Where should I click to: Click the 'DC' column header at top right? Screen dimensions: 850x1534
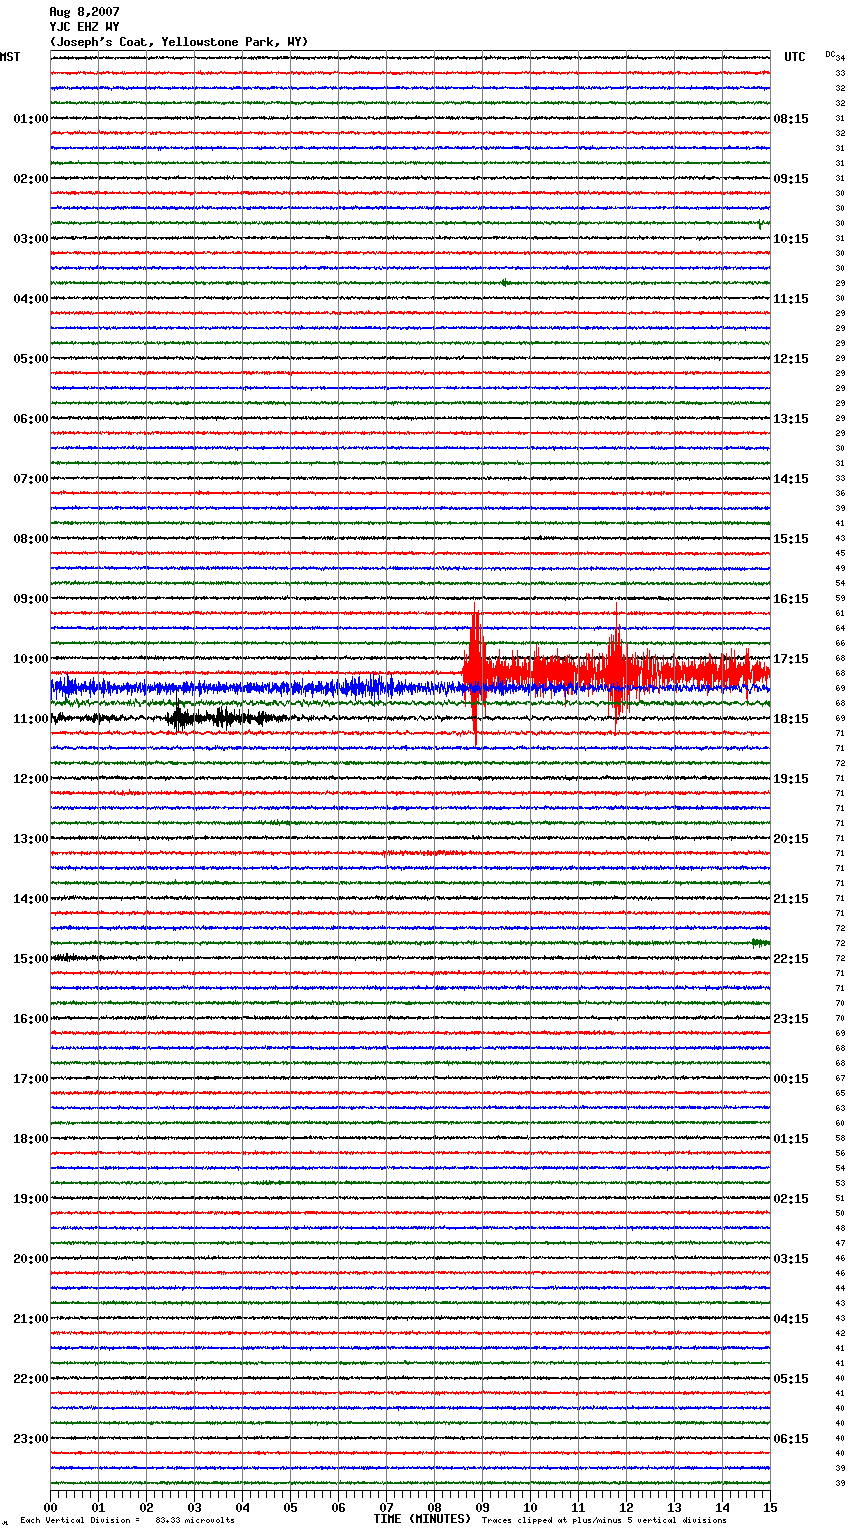(x=830, y=54)
